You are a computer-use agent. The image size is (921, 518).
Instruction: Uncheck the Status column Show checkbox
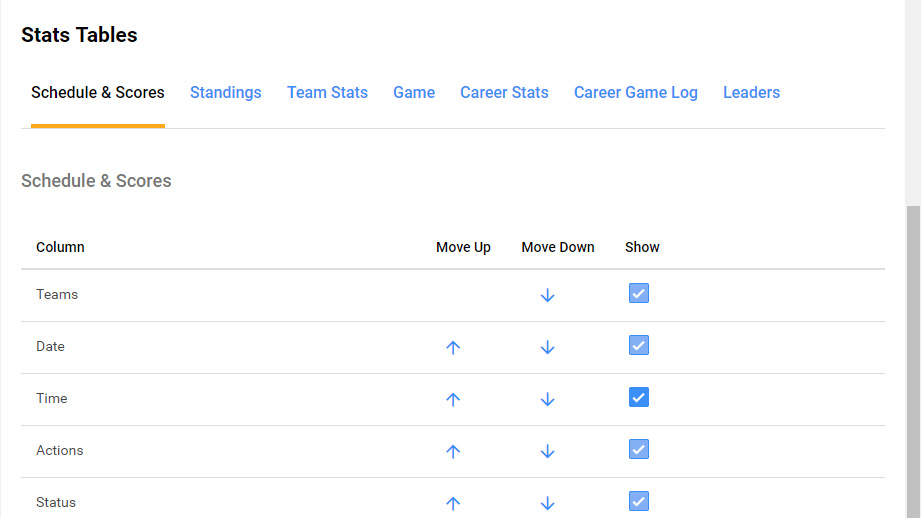(x=639, y=501)
